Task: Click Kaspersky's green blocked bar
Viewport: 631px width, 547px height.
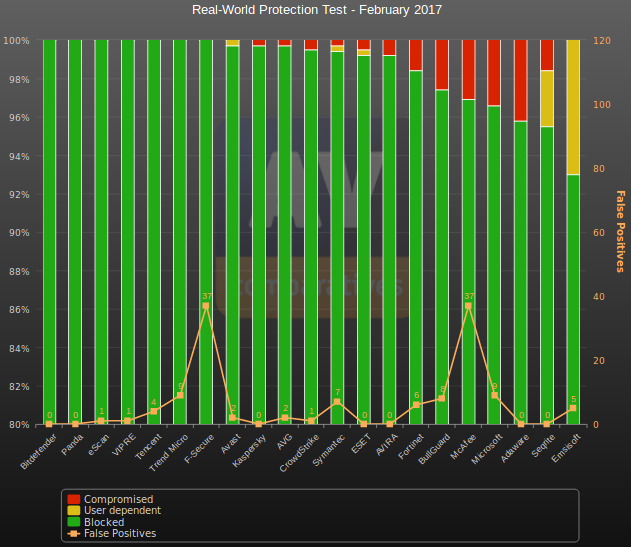Action: coord(259,235)
